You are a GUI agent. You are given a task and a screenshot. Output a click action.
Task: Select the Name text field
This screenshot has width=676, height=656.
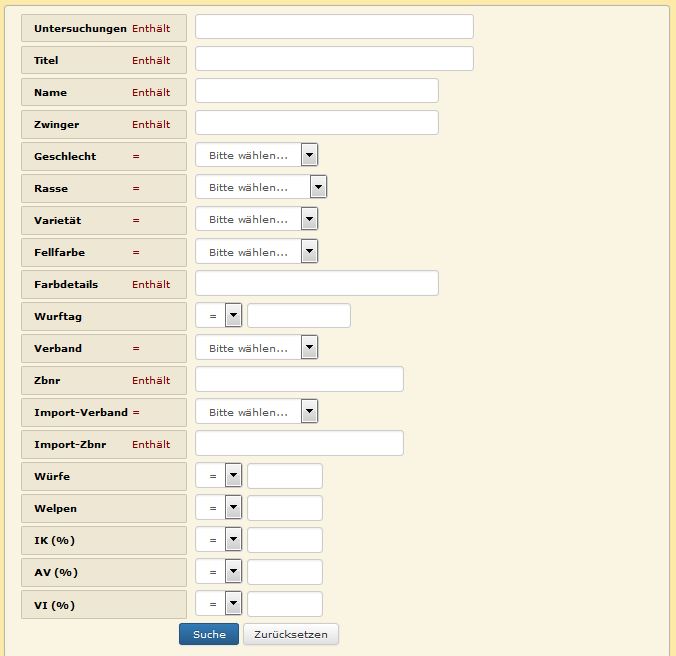pyautogui.click(x=317, y=91)
